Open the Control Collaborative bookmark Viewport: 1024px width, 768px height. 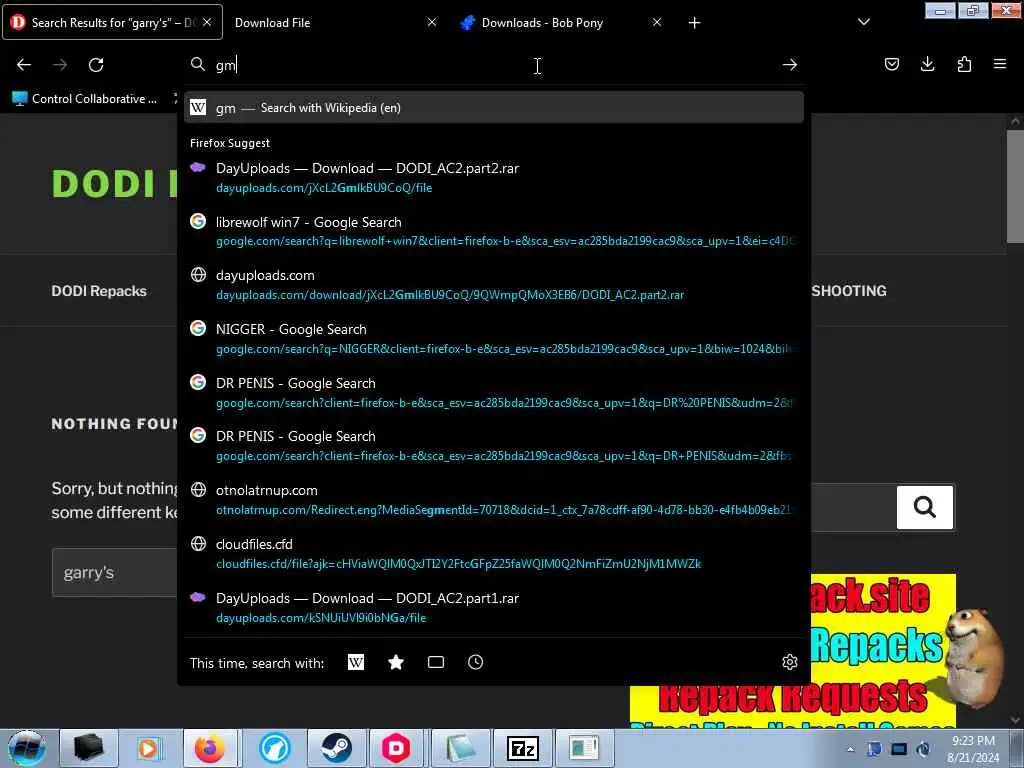[85, 99]
